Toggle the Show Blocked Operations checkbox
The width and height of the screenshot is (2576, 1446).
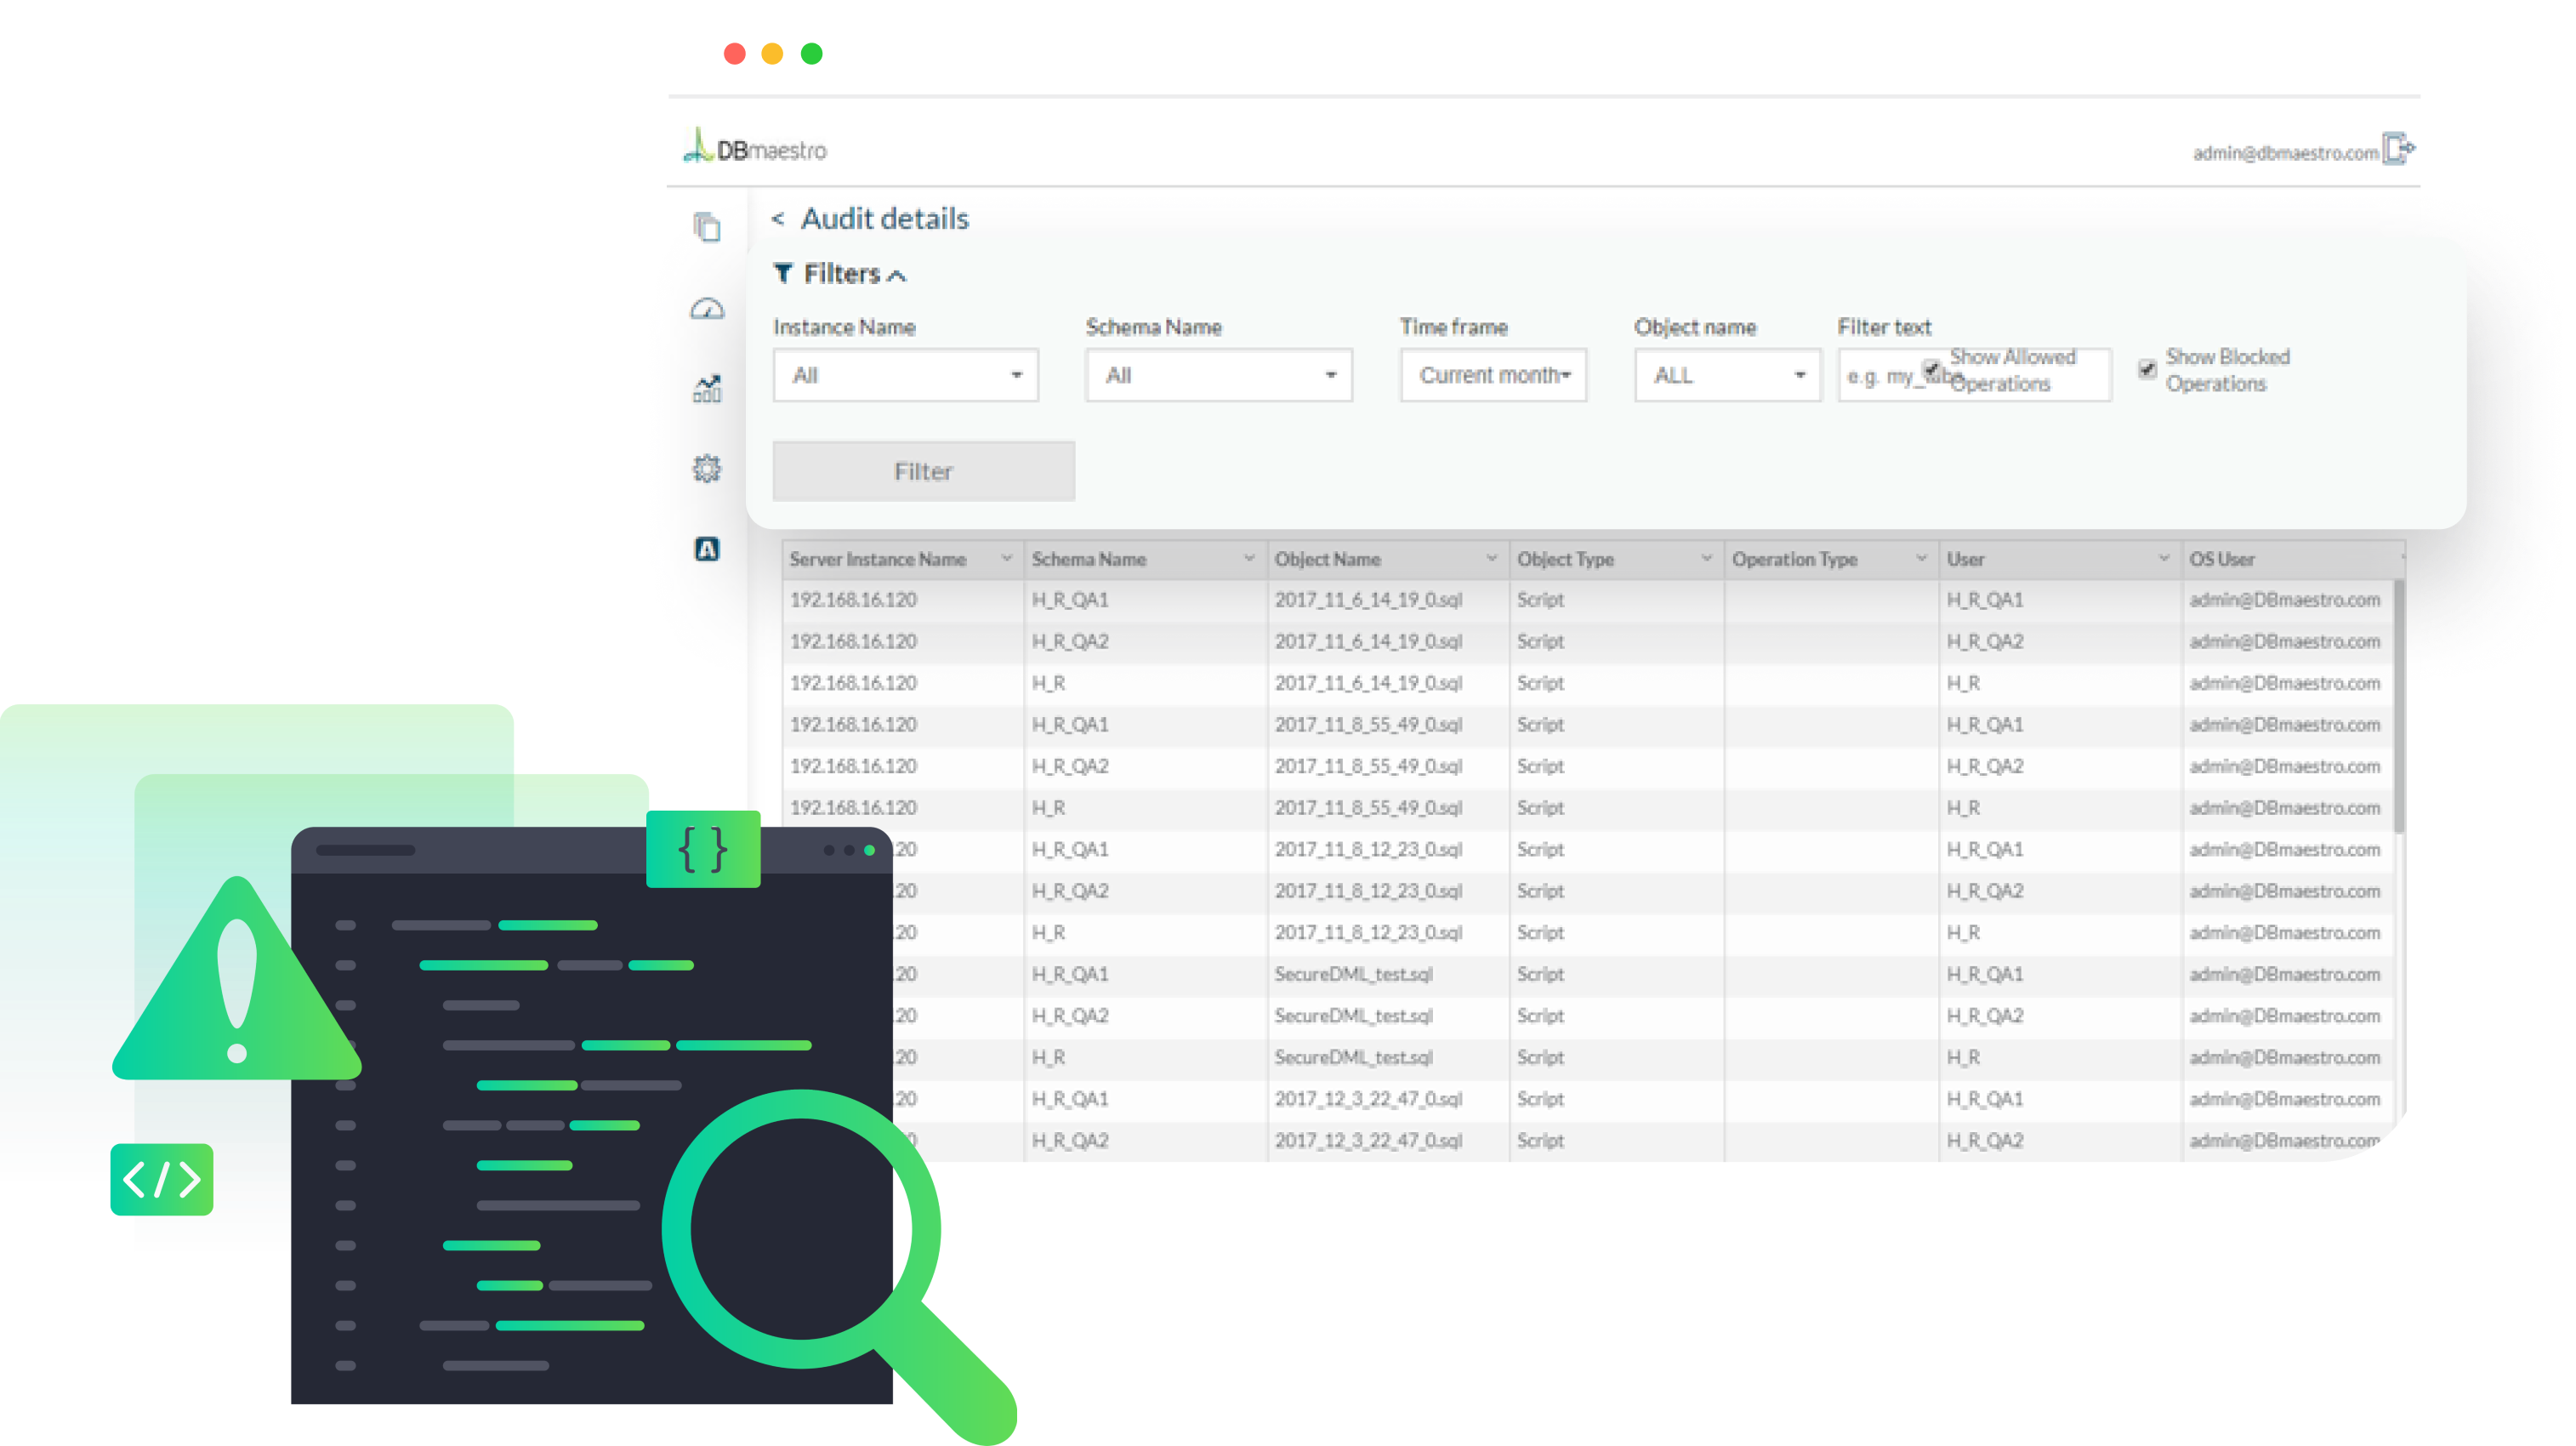(x=2147, y=369)
